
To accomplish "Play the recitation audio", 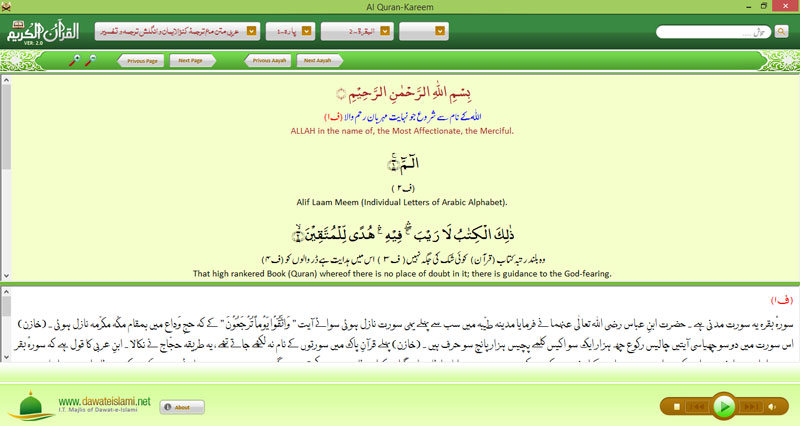I will pyautogui.click(x=723, y=407).
